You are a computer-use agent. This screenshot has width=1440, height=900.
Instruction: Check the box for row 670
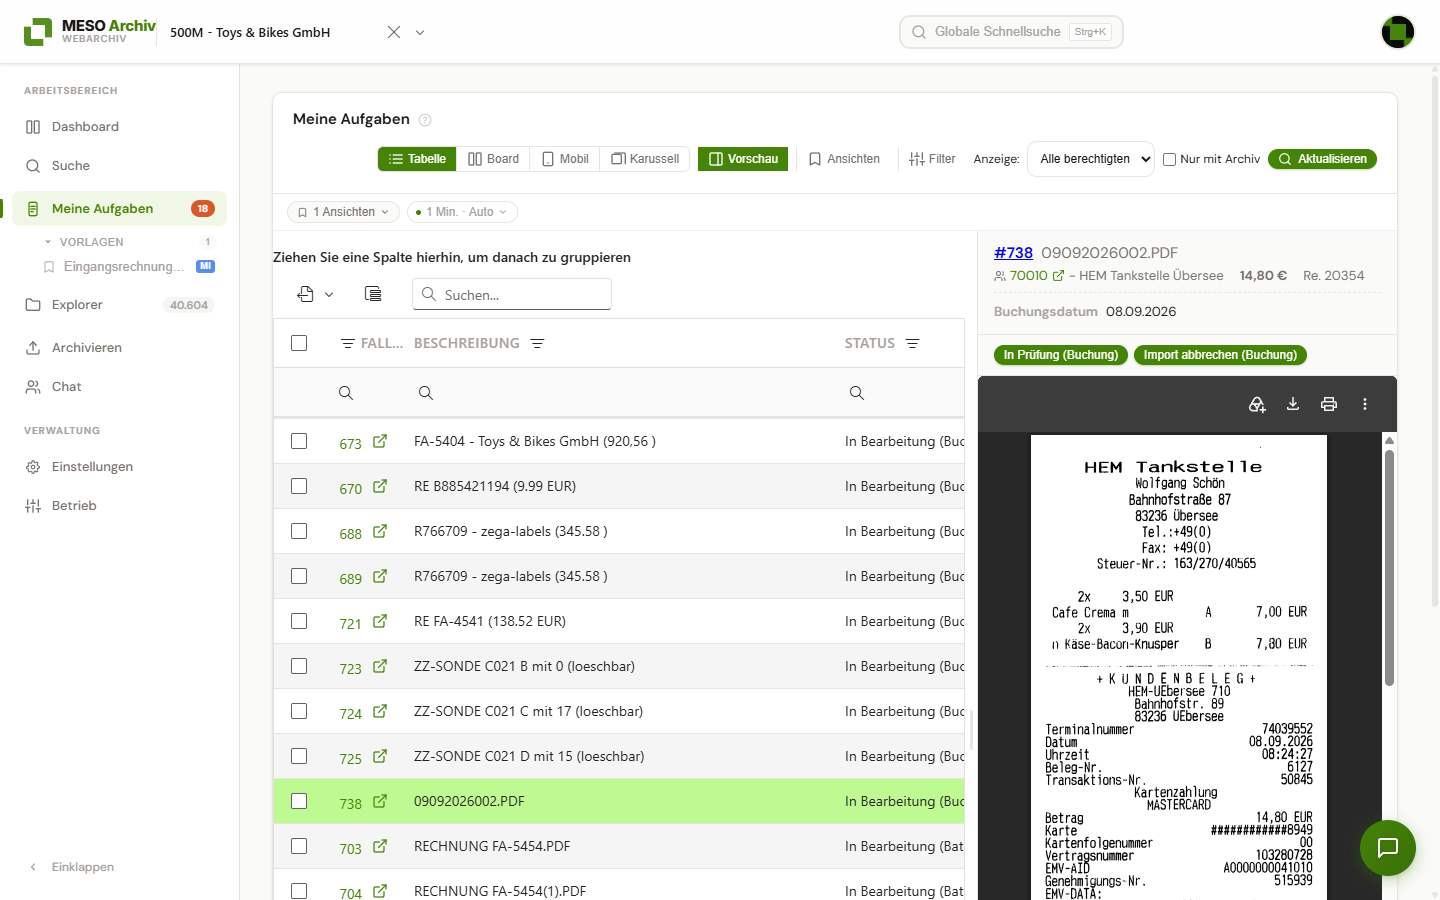[299, 486]
